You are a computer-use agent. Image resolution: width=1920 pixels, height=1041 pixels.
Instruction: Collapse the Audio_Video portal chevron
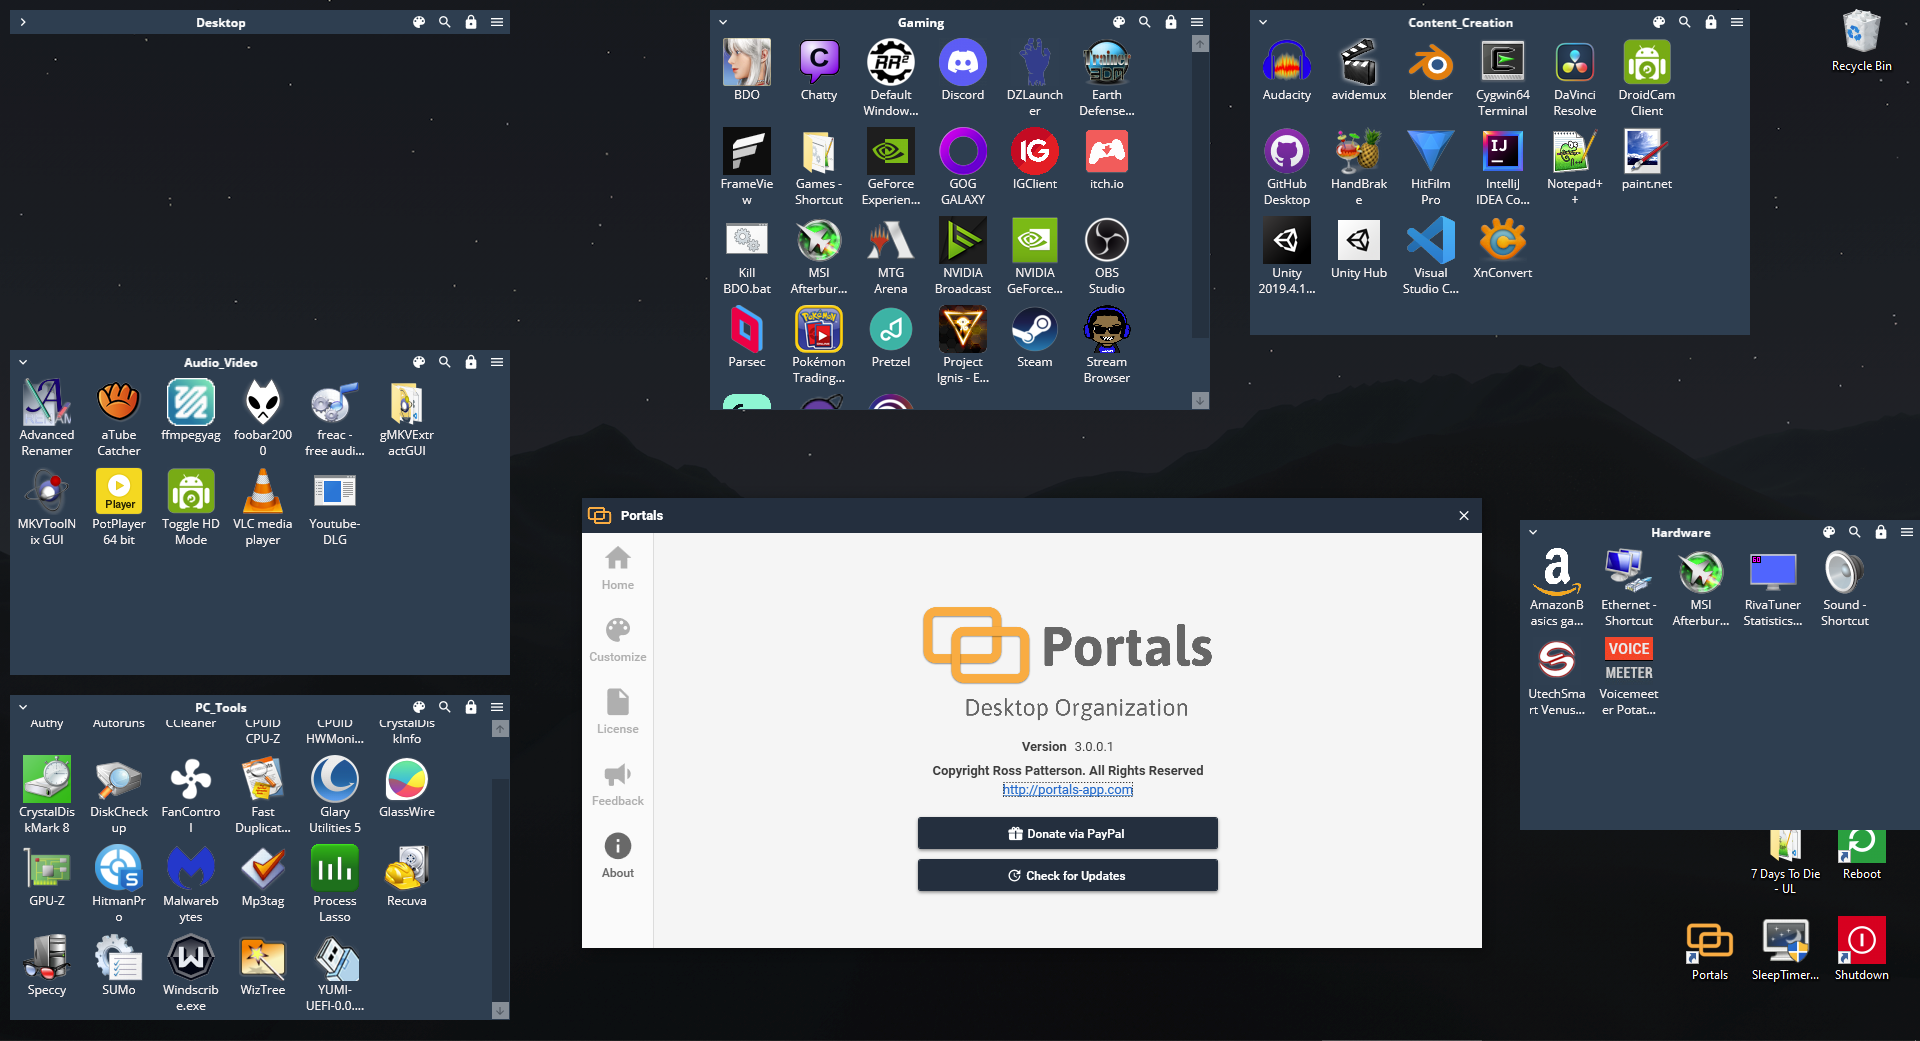(23, 362)
